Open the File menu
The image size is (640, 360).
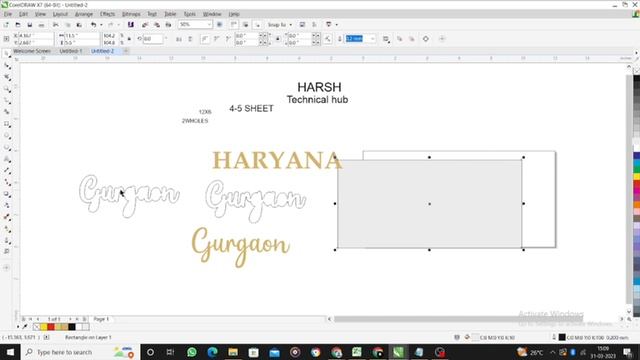pyautogui.click(x=8, y=14)
